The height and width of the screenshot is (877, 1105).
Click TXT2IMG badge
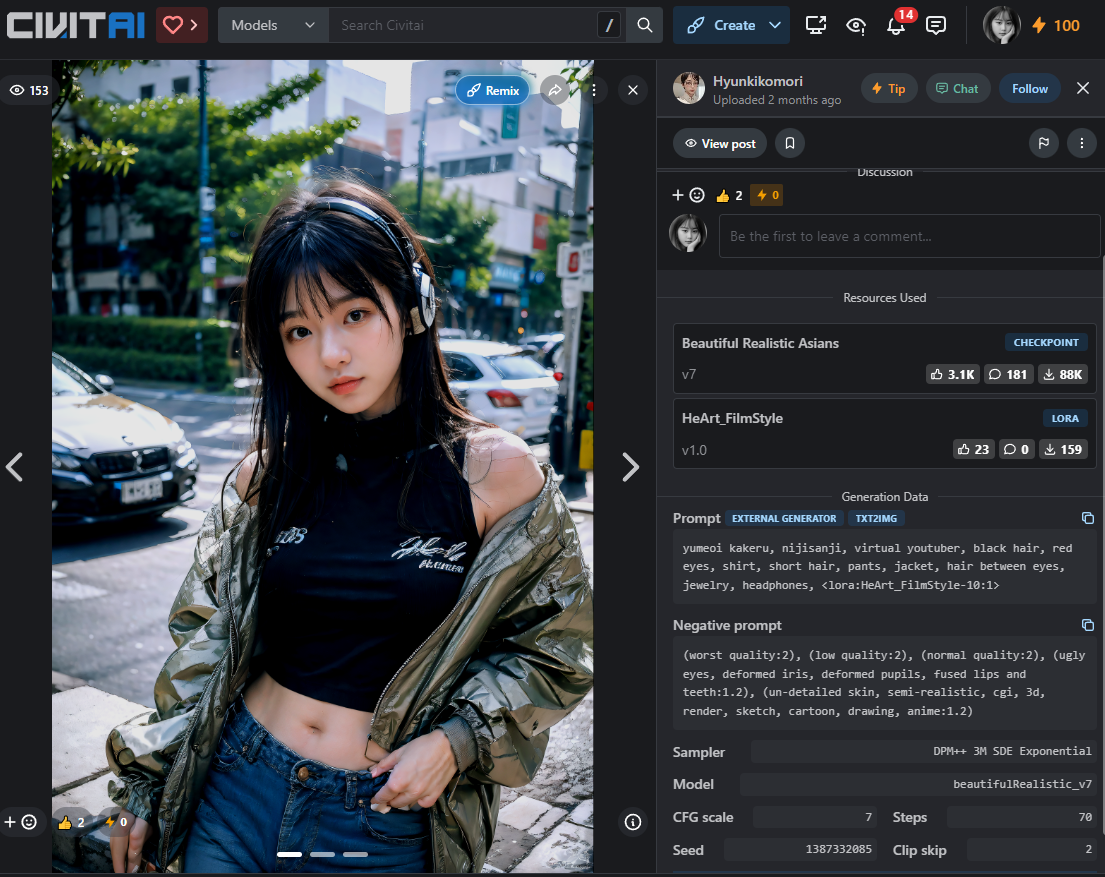[876, 518]
